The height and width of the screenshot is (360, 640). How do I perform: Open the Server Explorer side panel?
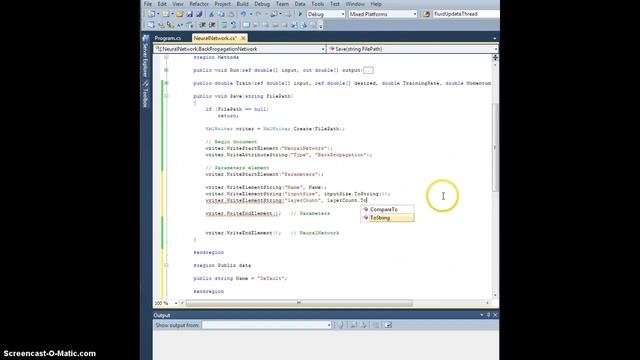(145, 56)
